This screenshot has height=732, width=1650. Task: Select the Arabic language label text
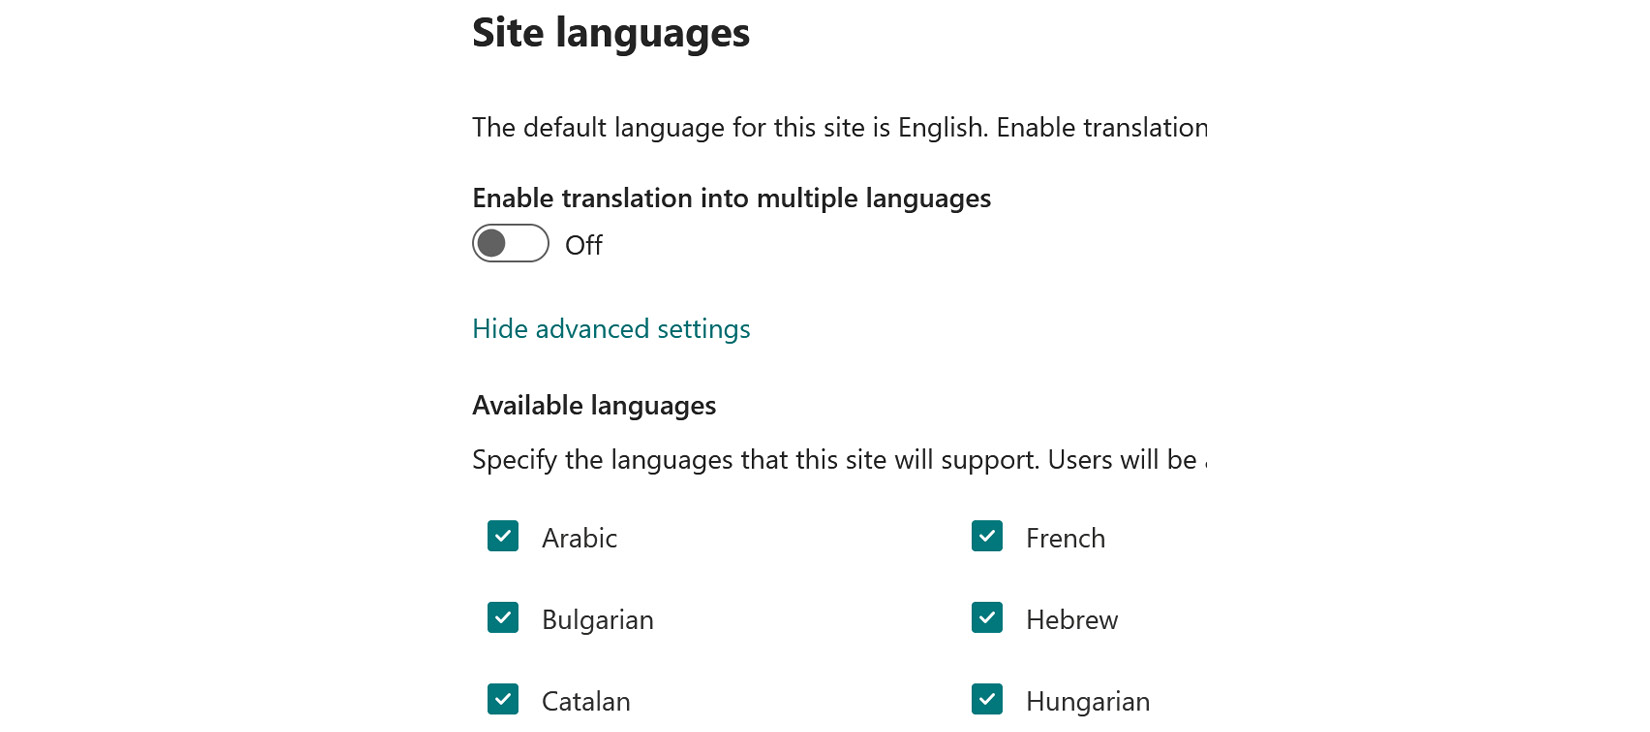click(x=578, y=538)
